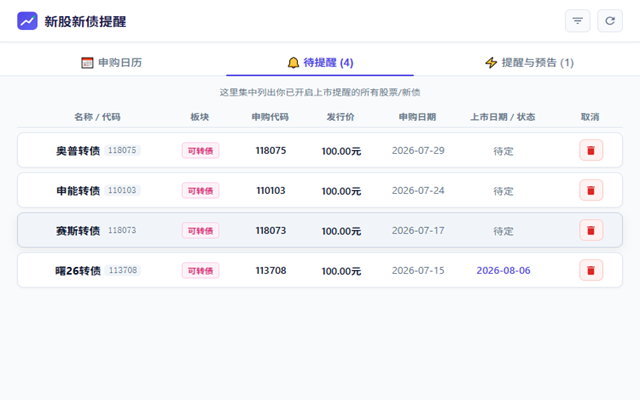This screenshot has height=400, width=640.
Task: Click the bold 118075 subscription code
Action: tap(271, 151)
